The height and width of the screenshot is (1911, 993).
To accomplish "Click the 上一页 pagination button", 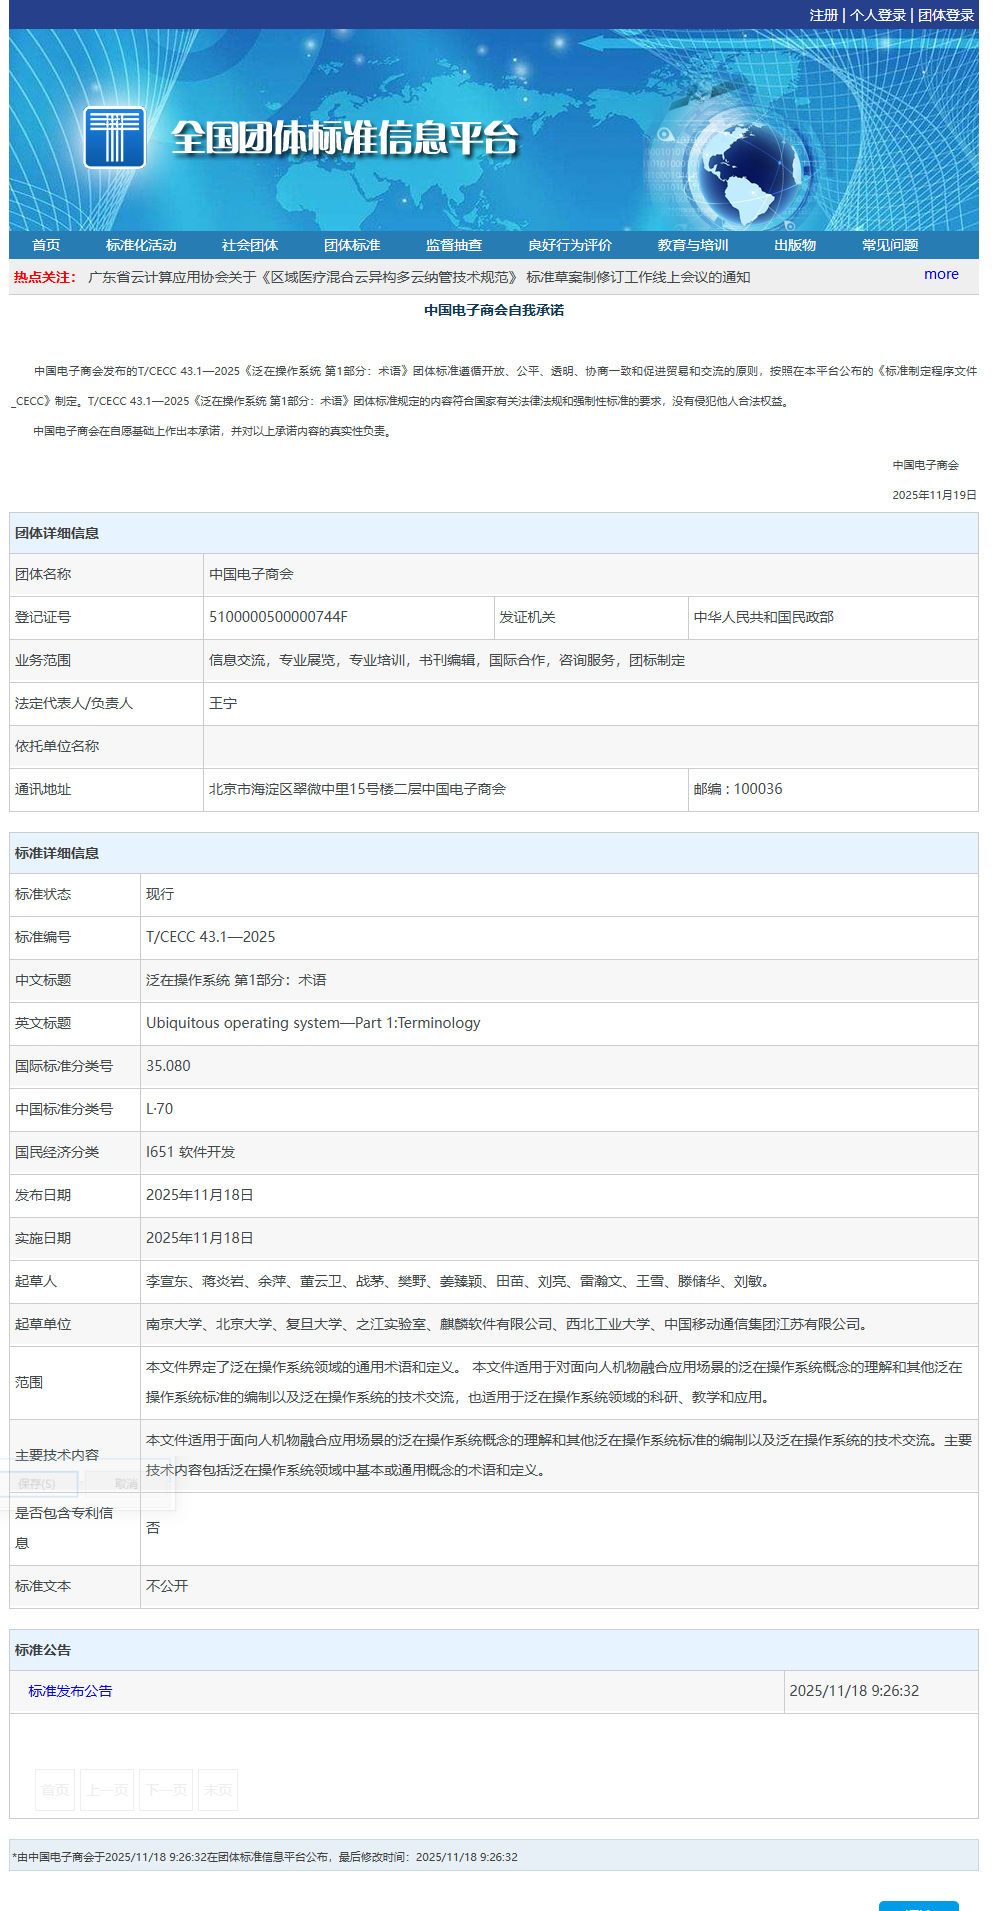I will (x=107, y=1790).
